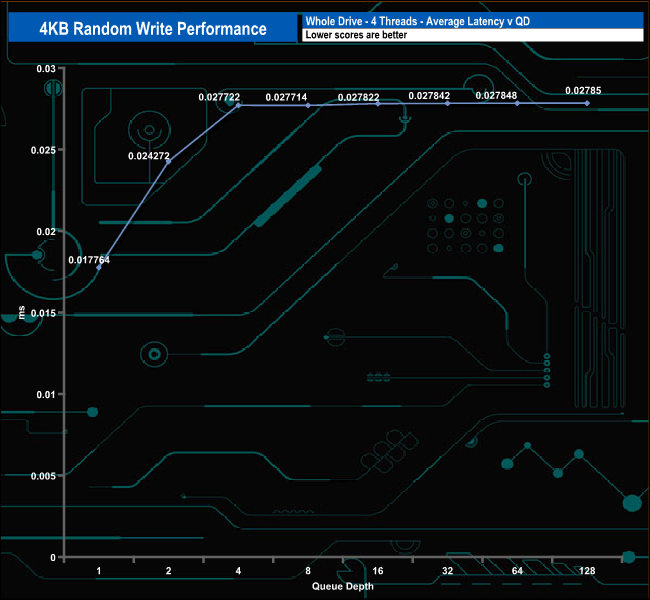The image size is (650, 600).
Task: Click the x-axis label 2
Action: point(168,571)
